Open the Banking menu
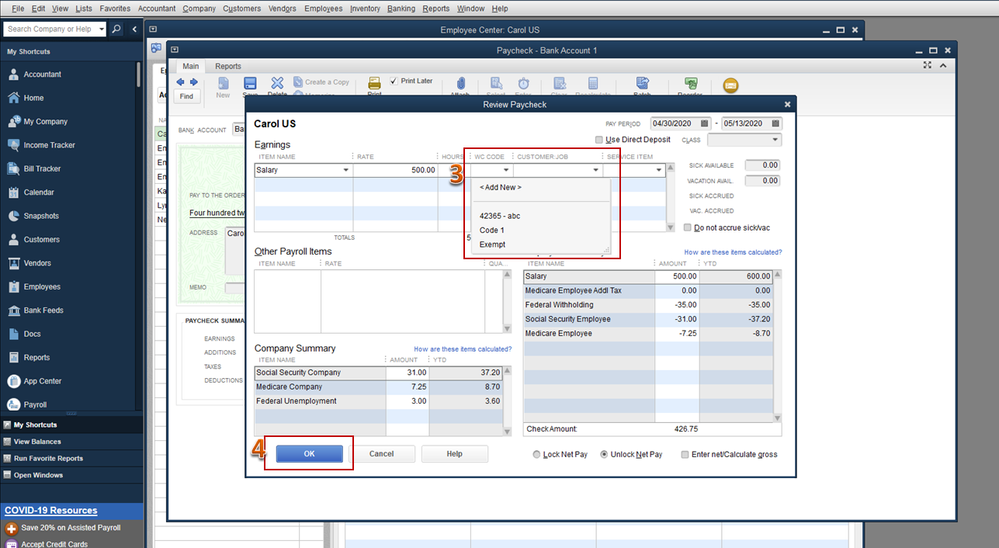Viewport: 999px width, 548px height. click(401, 8)
